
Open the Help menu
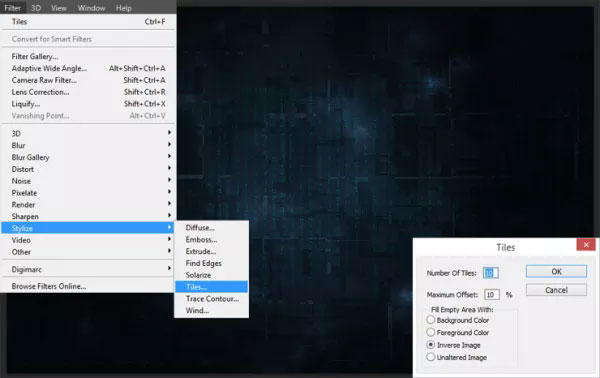(124, 8)
